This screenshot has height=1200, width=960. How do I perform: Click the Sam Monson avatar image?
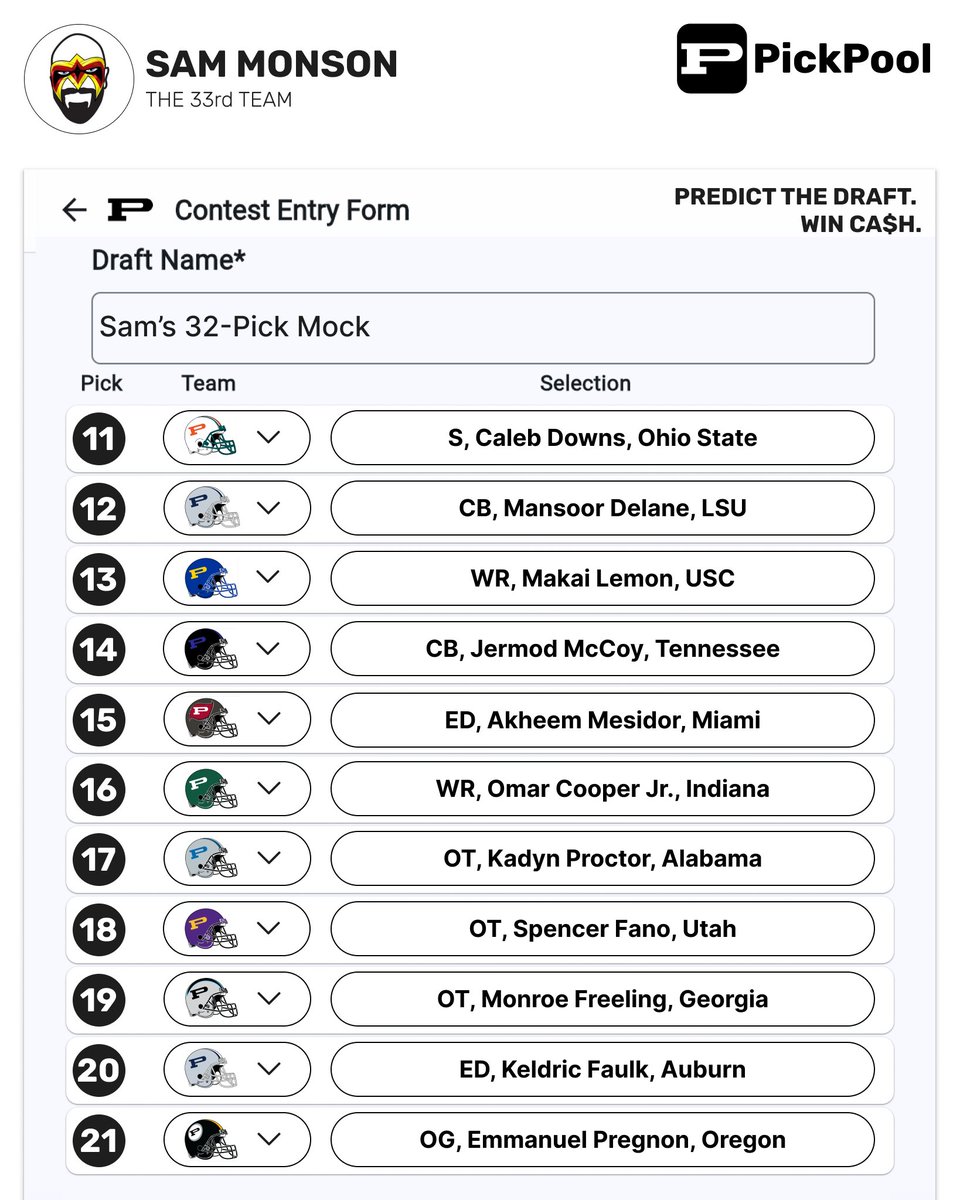point(79,79)
